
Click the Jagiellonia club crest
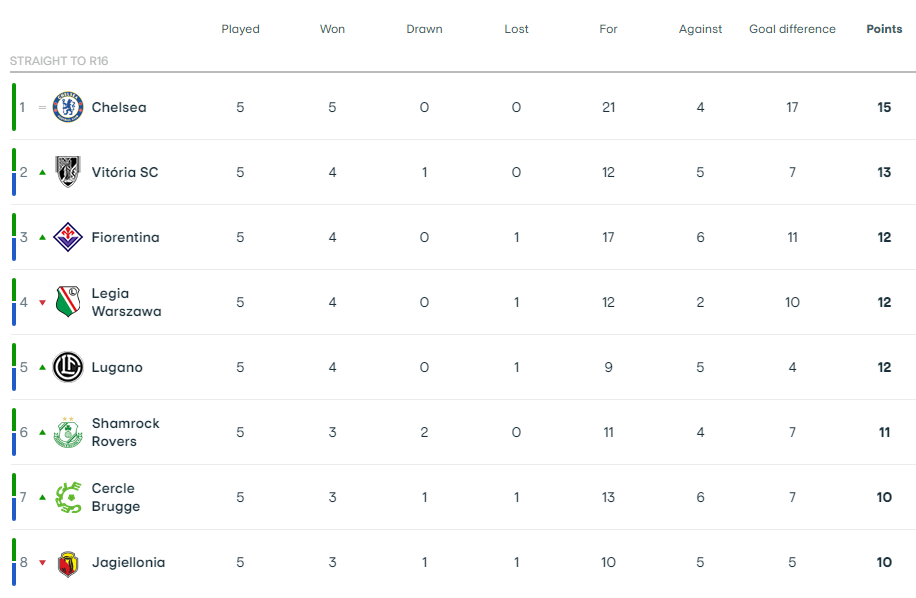68,563
